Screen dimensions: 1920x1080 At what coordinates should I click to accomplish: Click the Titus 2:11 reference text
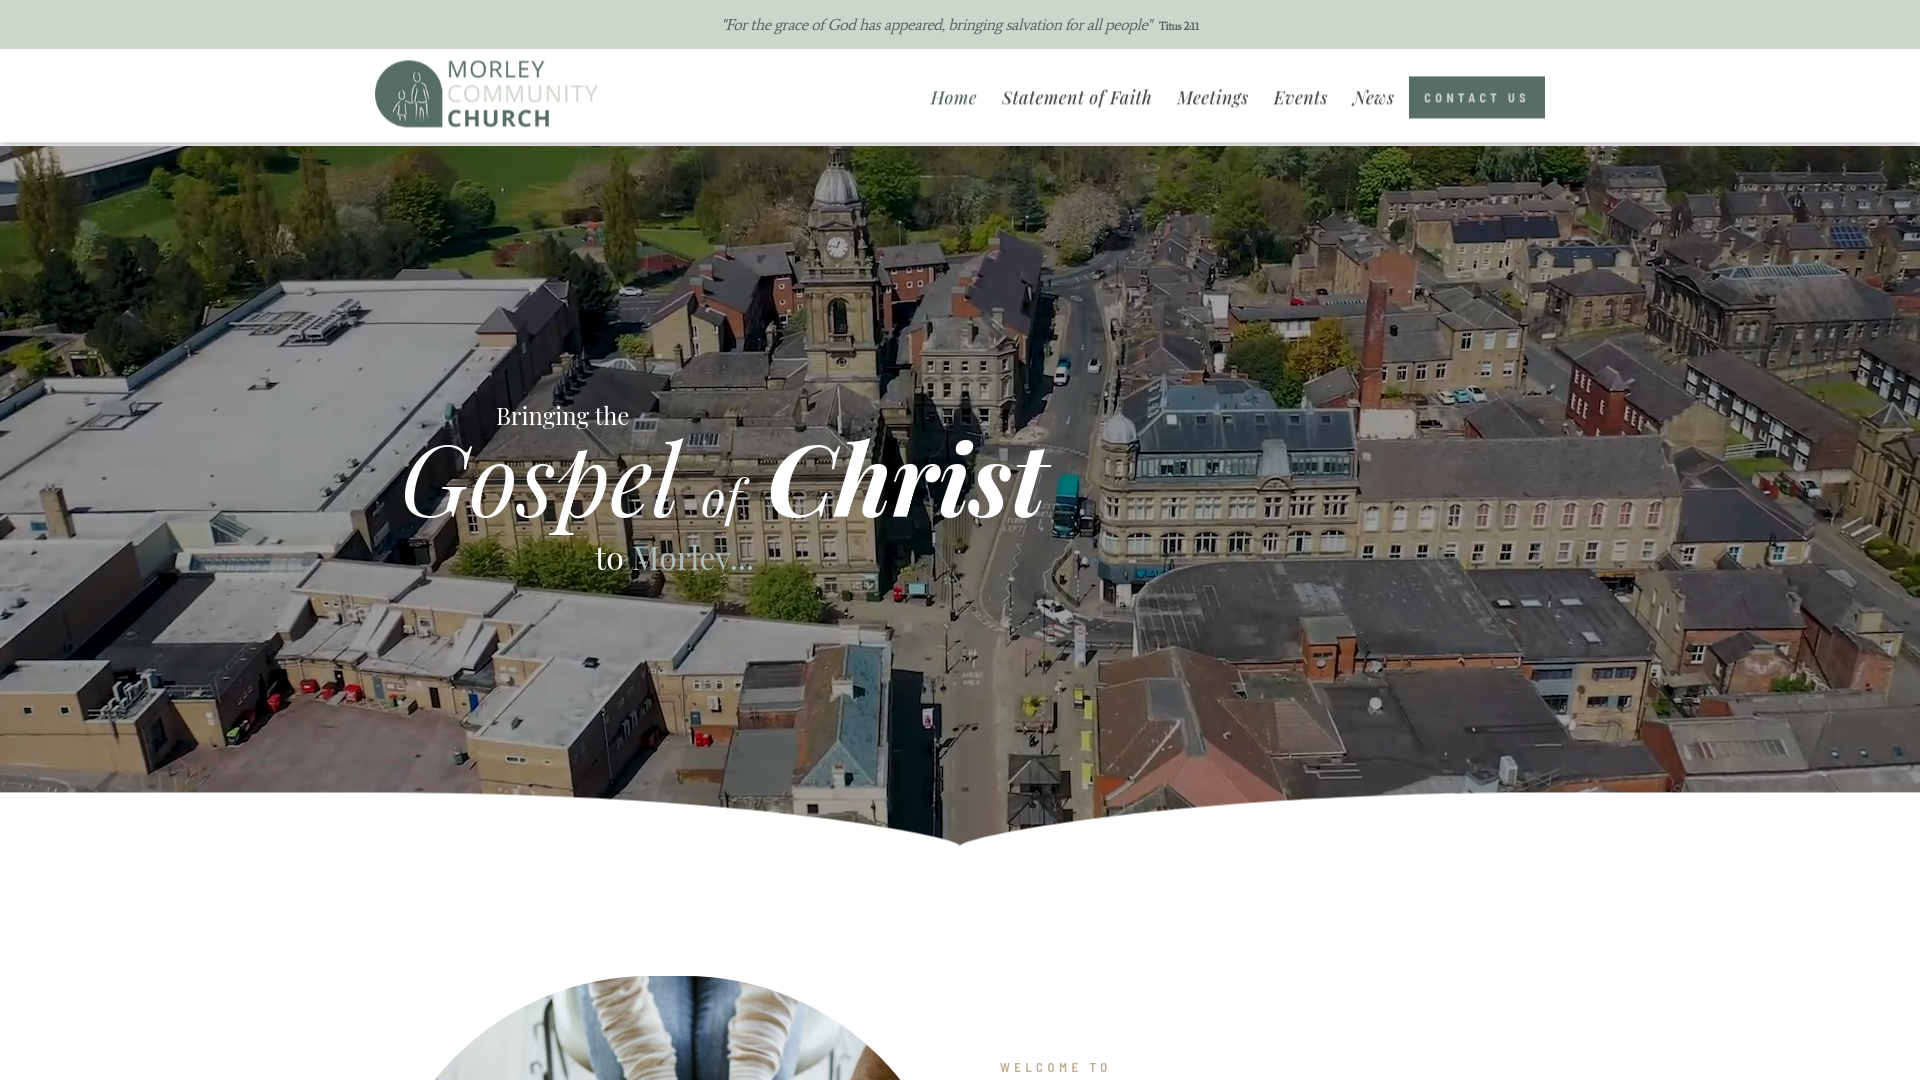click(x=1179, y=26)
